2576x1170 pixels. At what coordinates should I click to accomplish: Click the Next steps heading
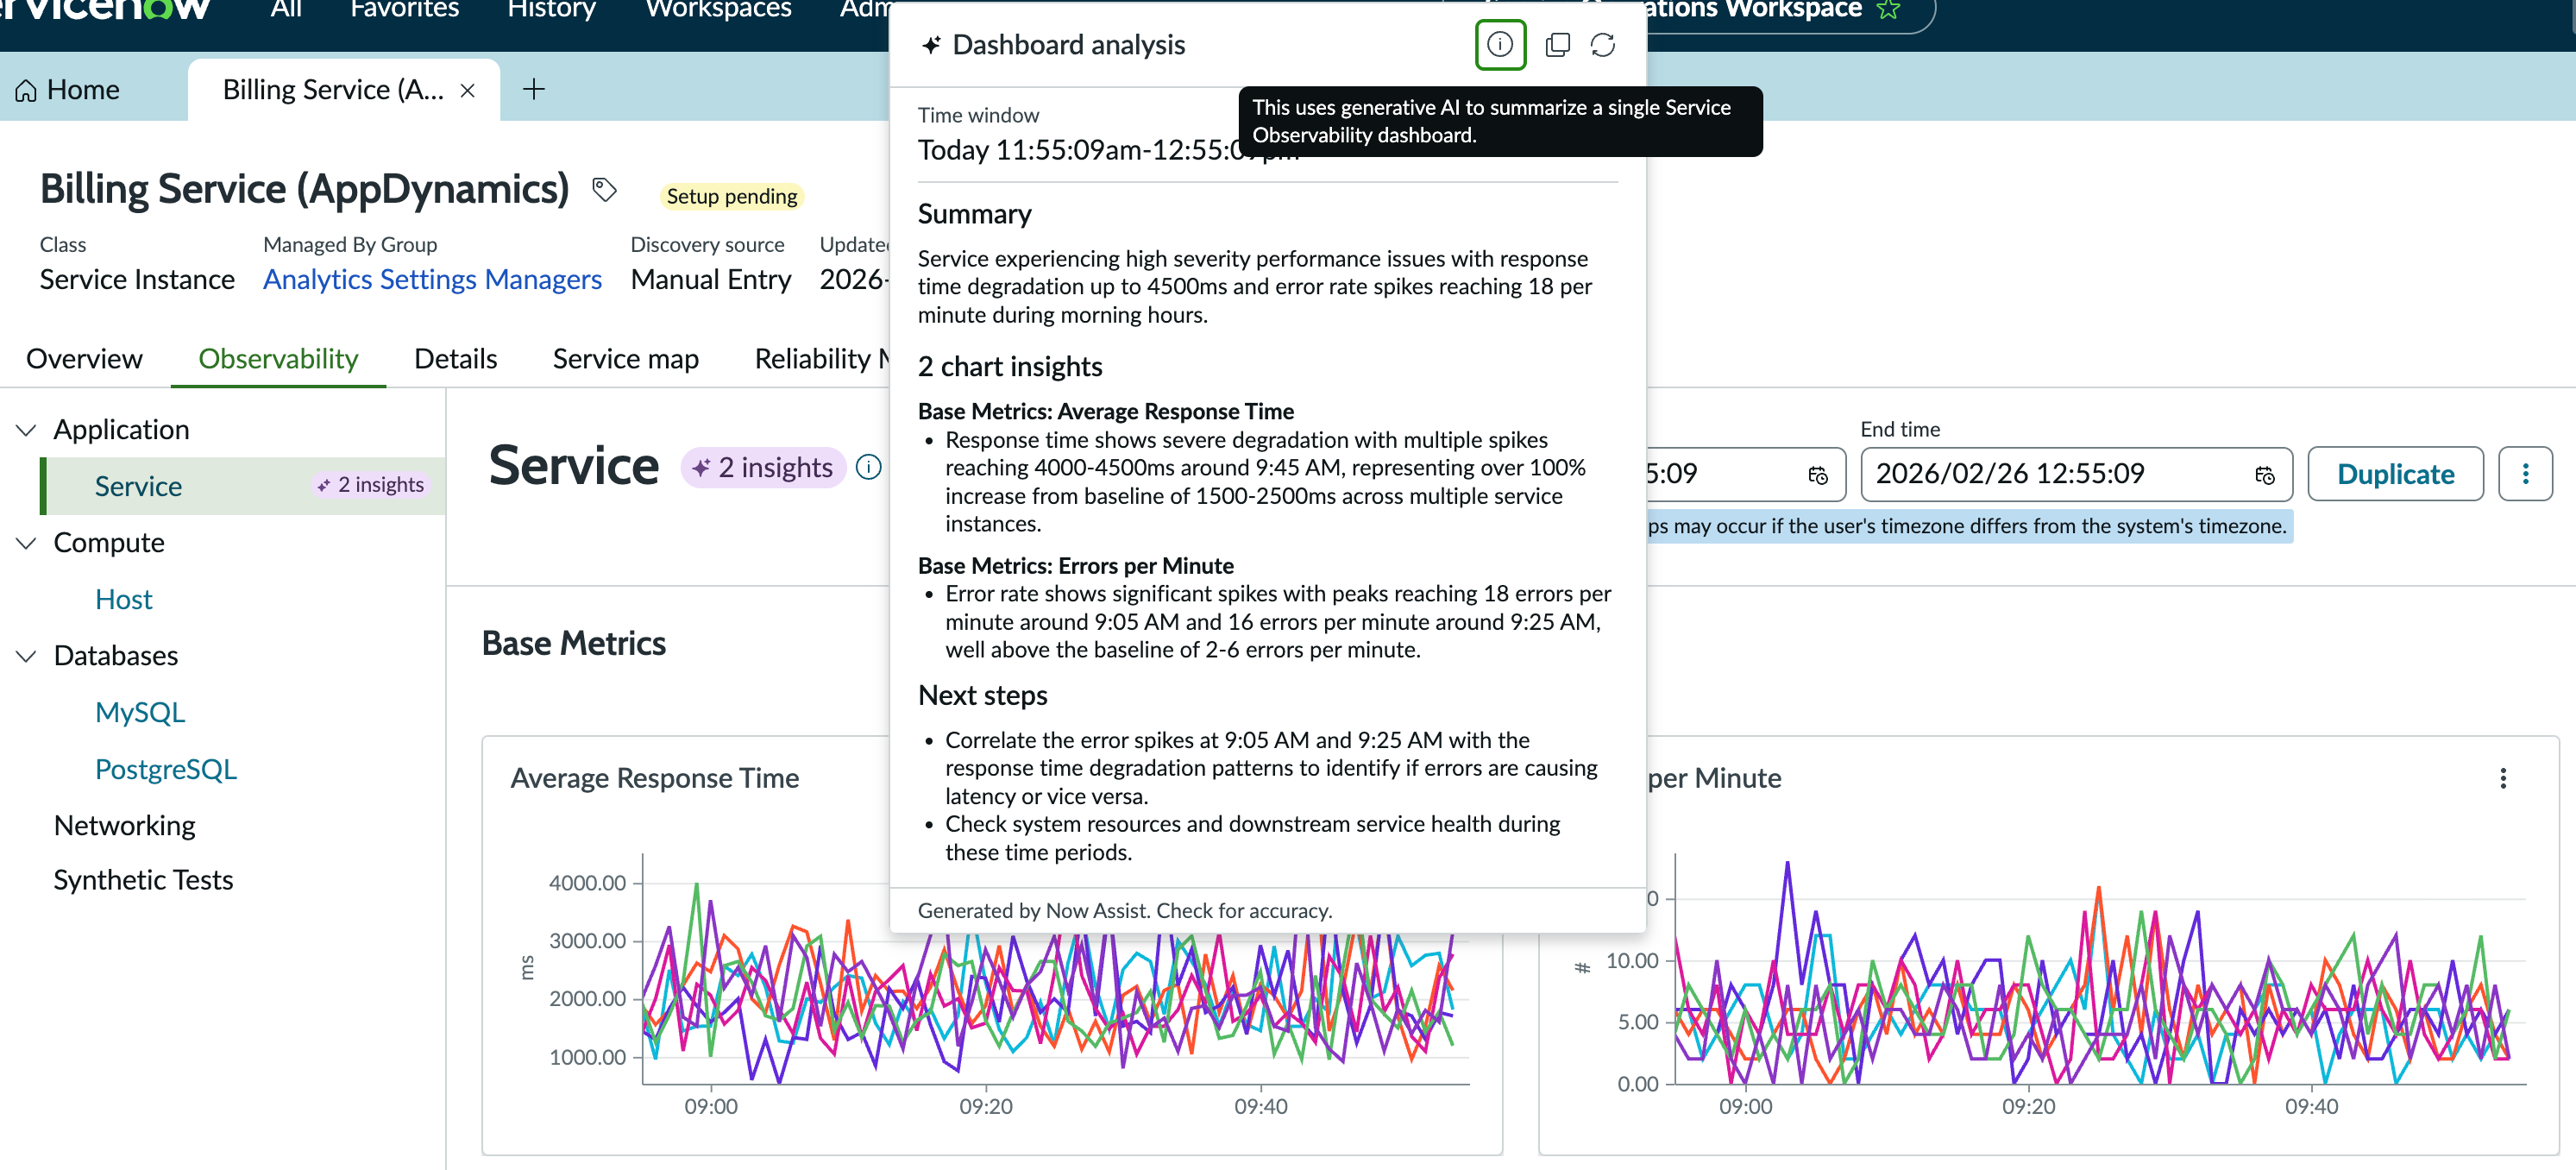[982, 695]
